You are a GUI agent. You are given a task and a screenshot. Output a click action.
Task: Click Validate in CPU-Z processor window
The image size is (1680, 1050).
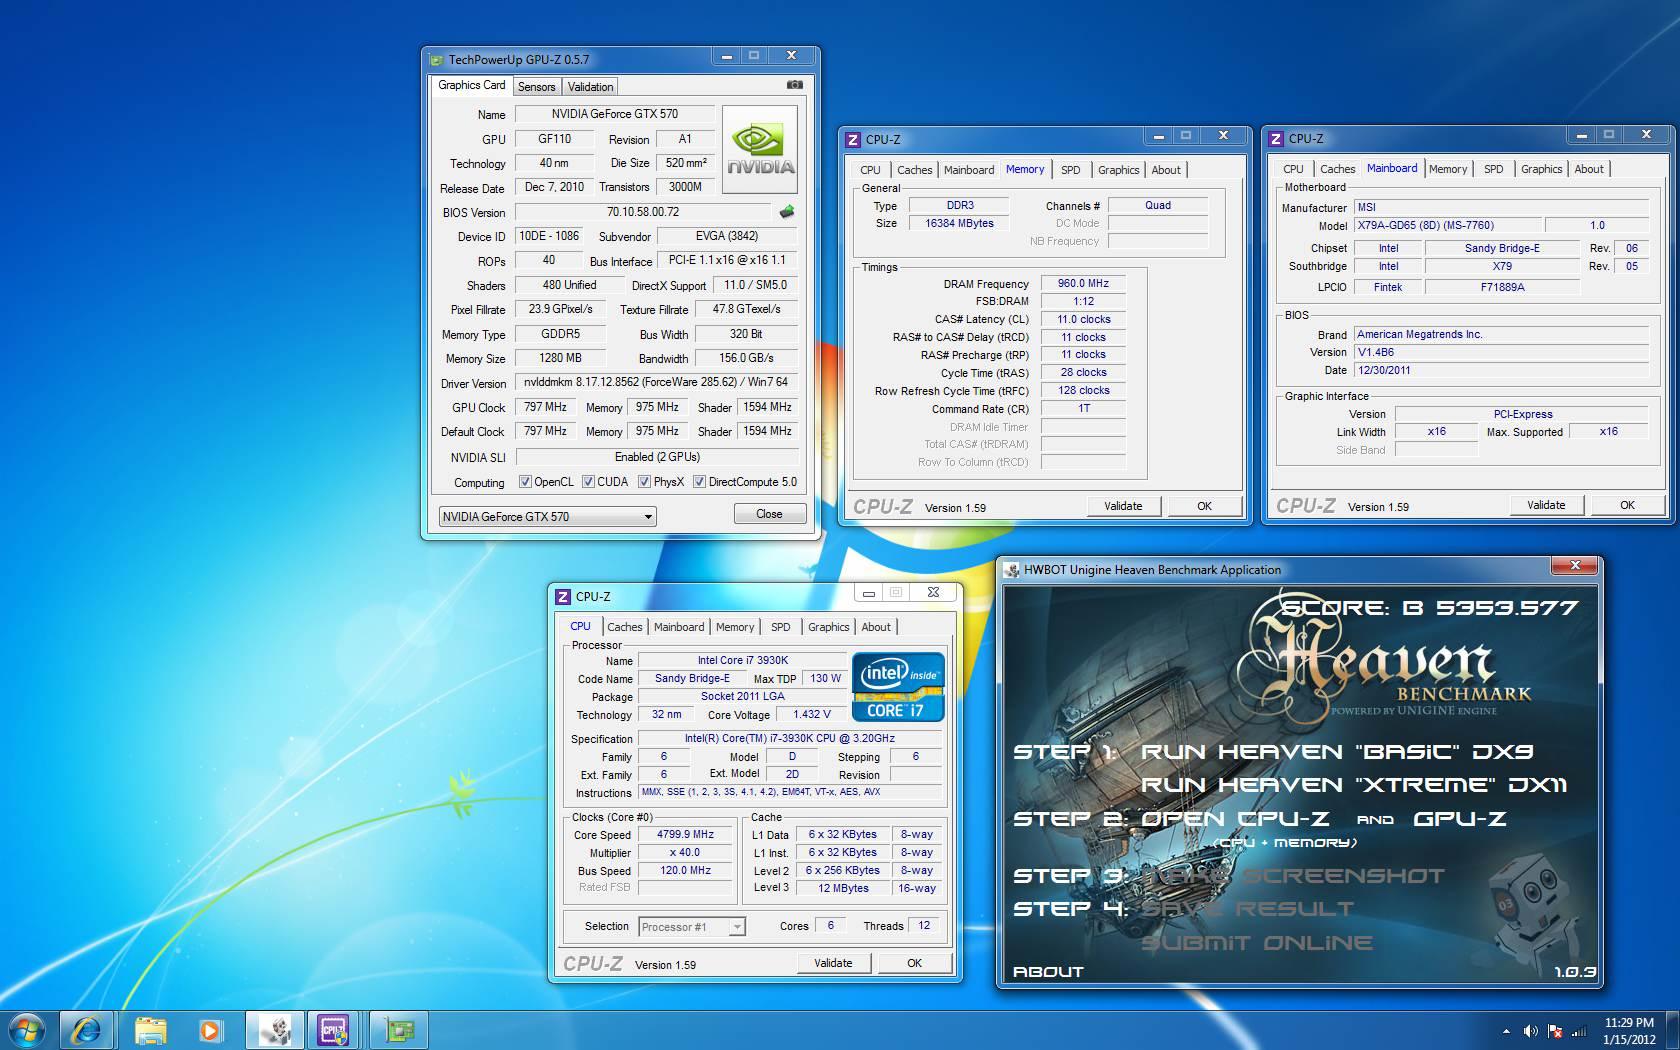[833, 963]
